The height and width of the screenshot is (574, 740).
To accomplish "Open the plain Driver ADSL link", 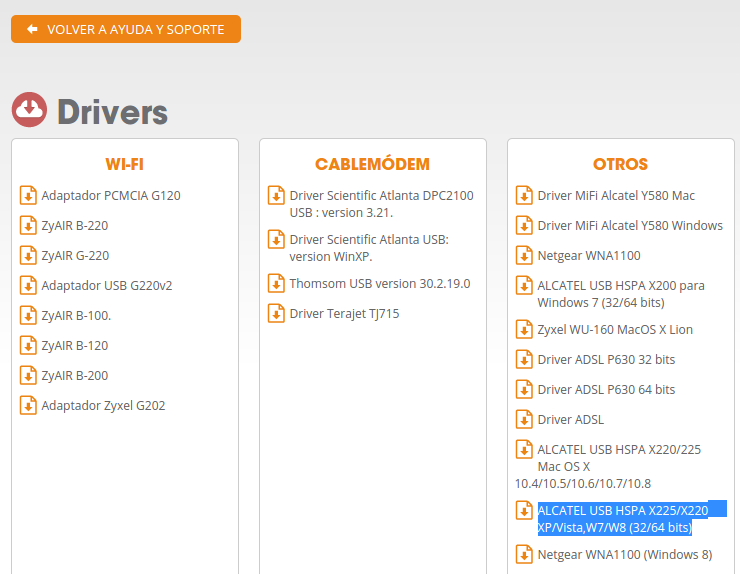I will click(x=571, y=420).
